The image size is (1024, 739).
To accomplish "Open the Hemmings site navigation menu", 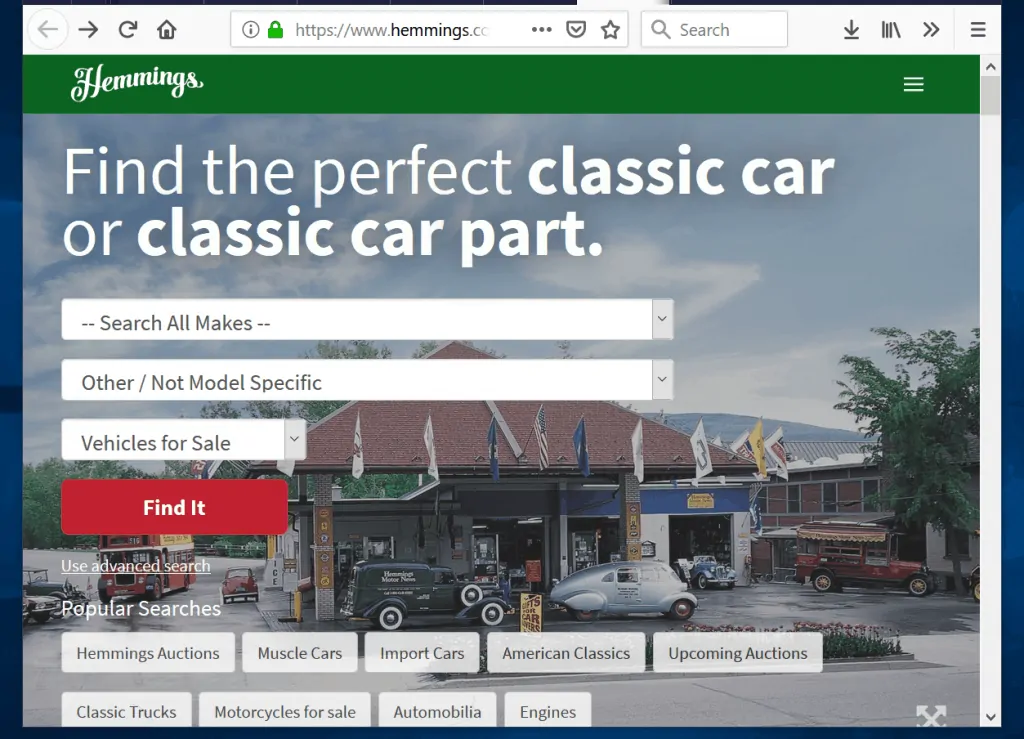I will click(913, 84).
